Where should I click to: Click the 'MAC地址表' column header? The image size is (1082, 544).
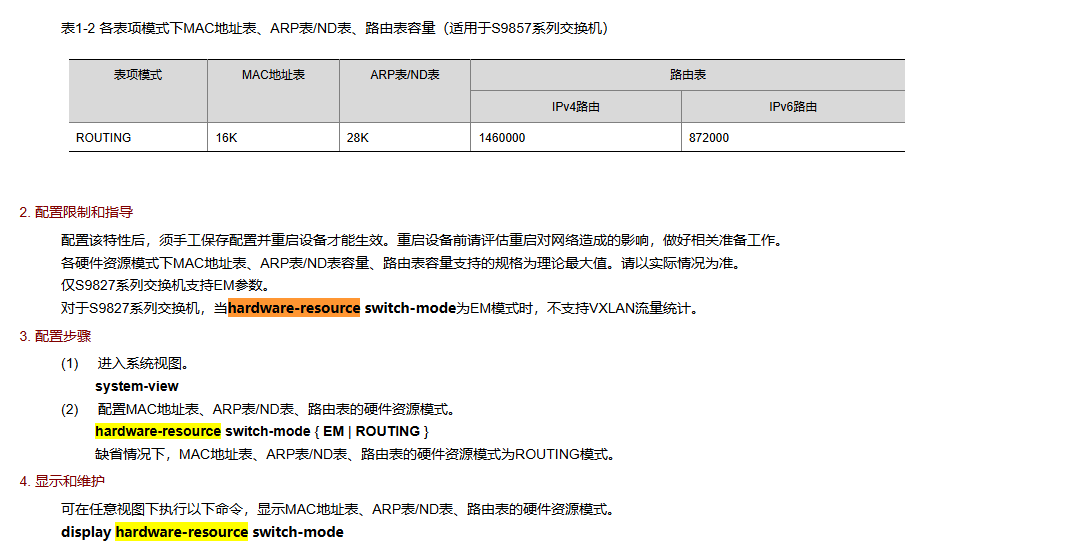[273, 75]
